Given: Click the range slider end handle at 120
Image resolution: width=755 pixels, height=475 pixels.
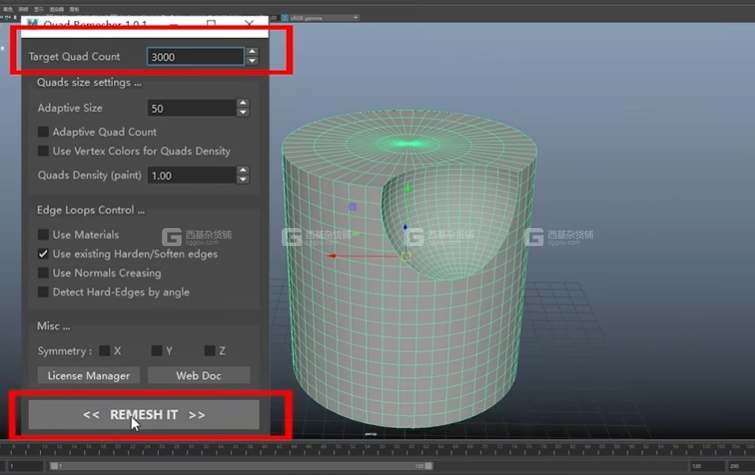Looking at the screenshot, I should coord(429,466).
